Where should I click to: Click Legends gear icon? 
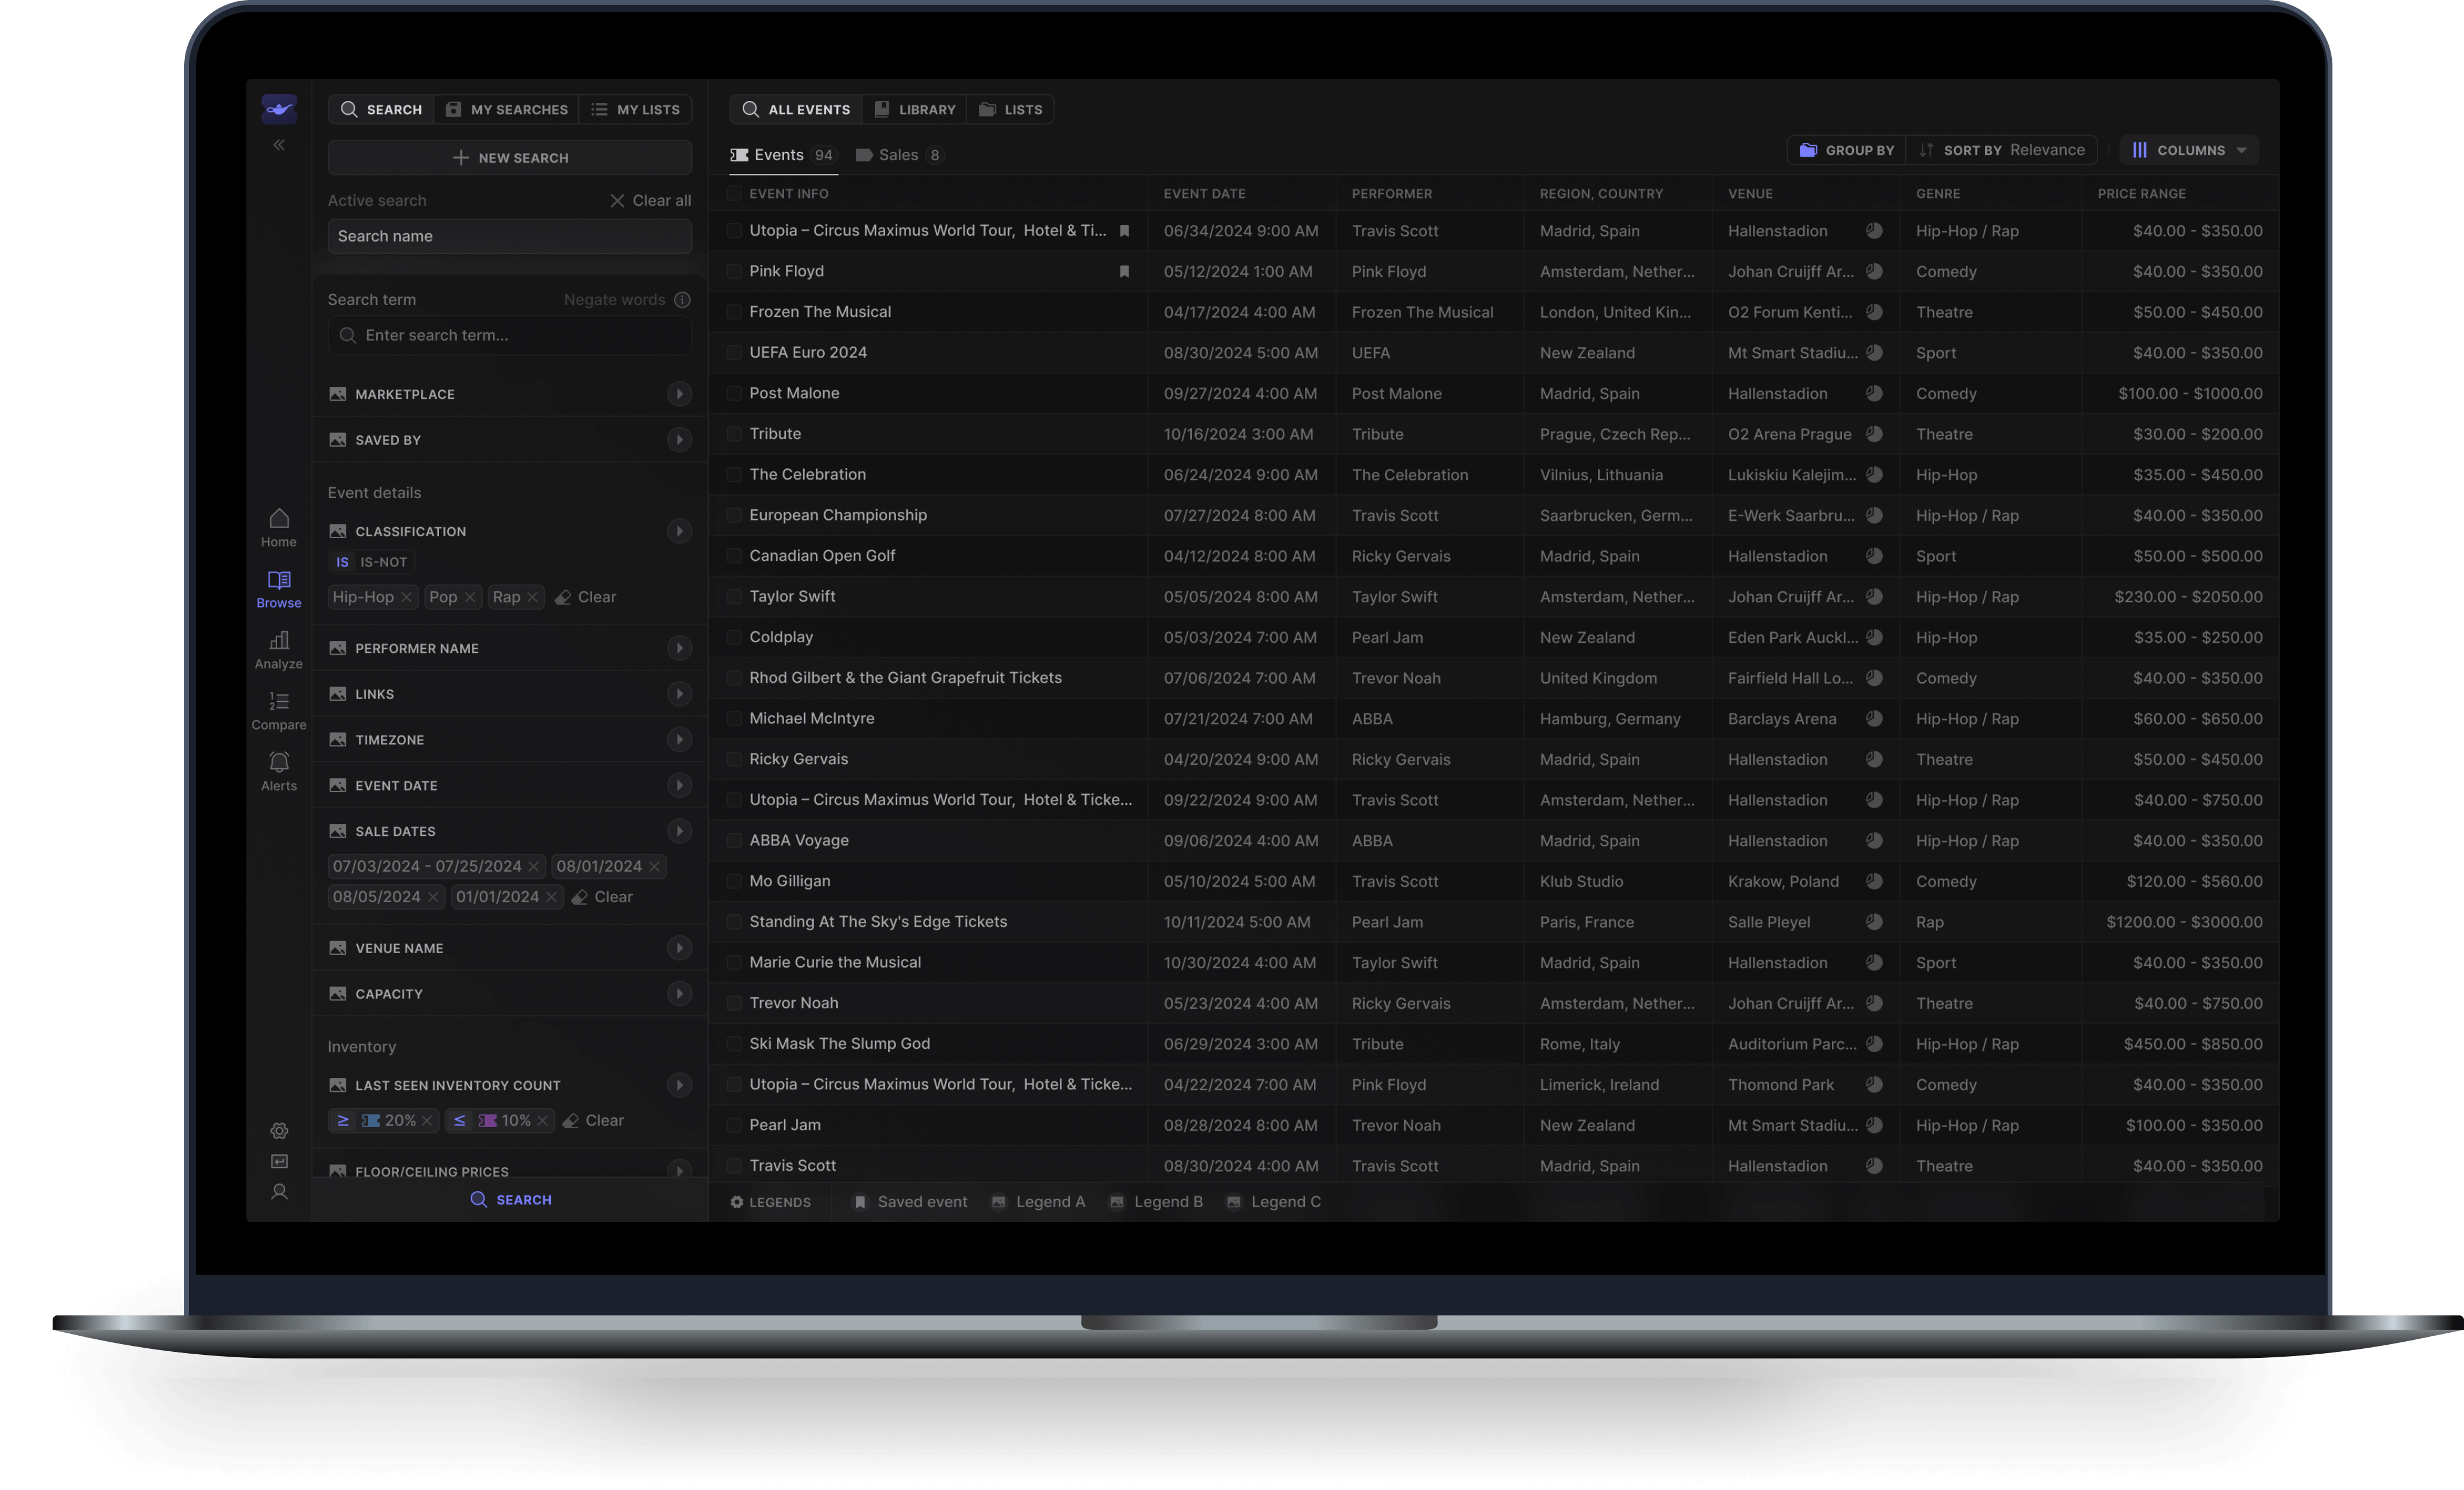pyautogui.click(x=737, y=1202)
